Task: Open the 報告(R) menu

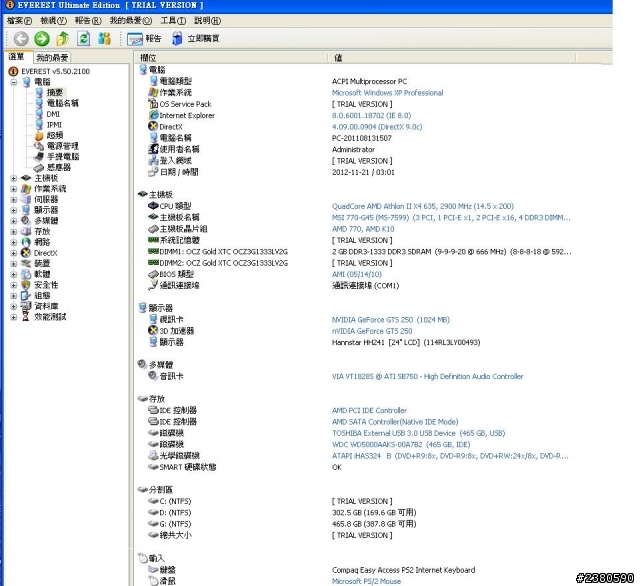Action: coord(88,20)
